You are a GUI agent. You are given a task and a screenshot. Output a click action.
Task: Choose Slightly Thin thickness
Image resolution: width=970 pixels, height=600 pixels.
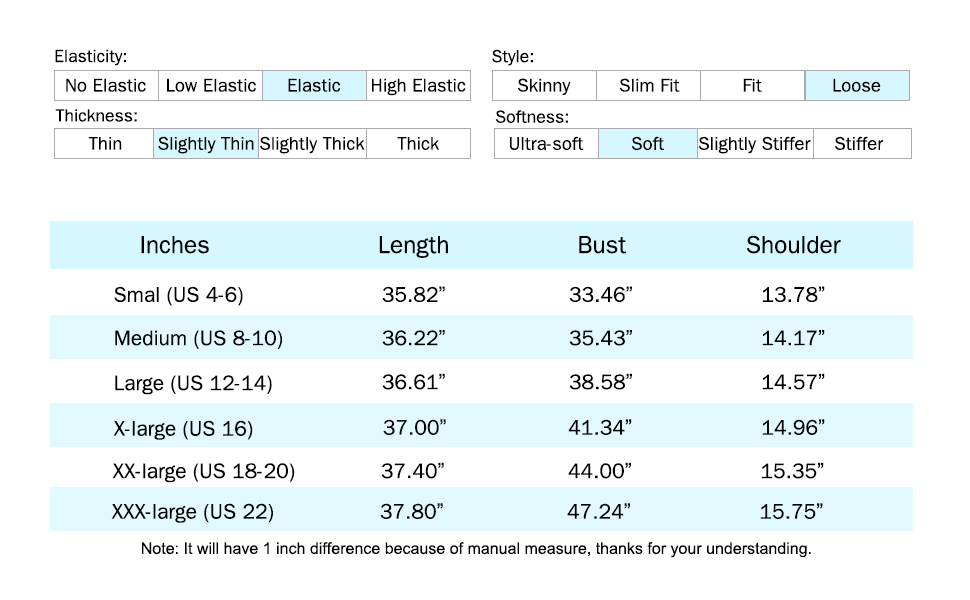click(206, 144)
